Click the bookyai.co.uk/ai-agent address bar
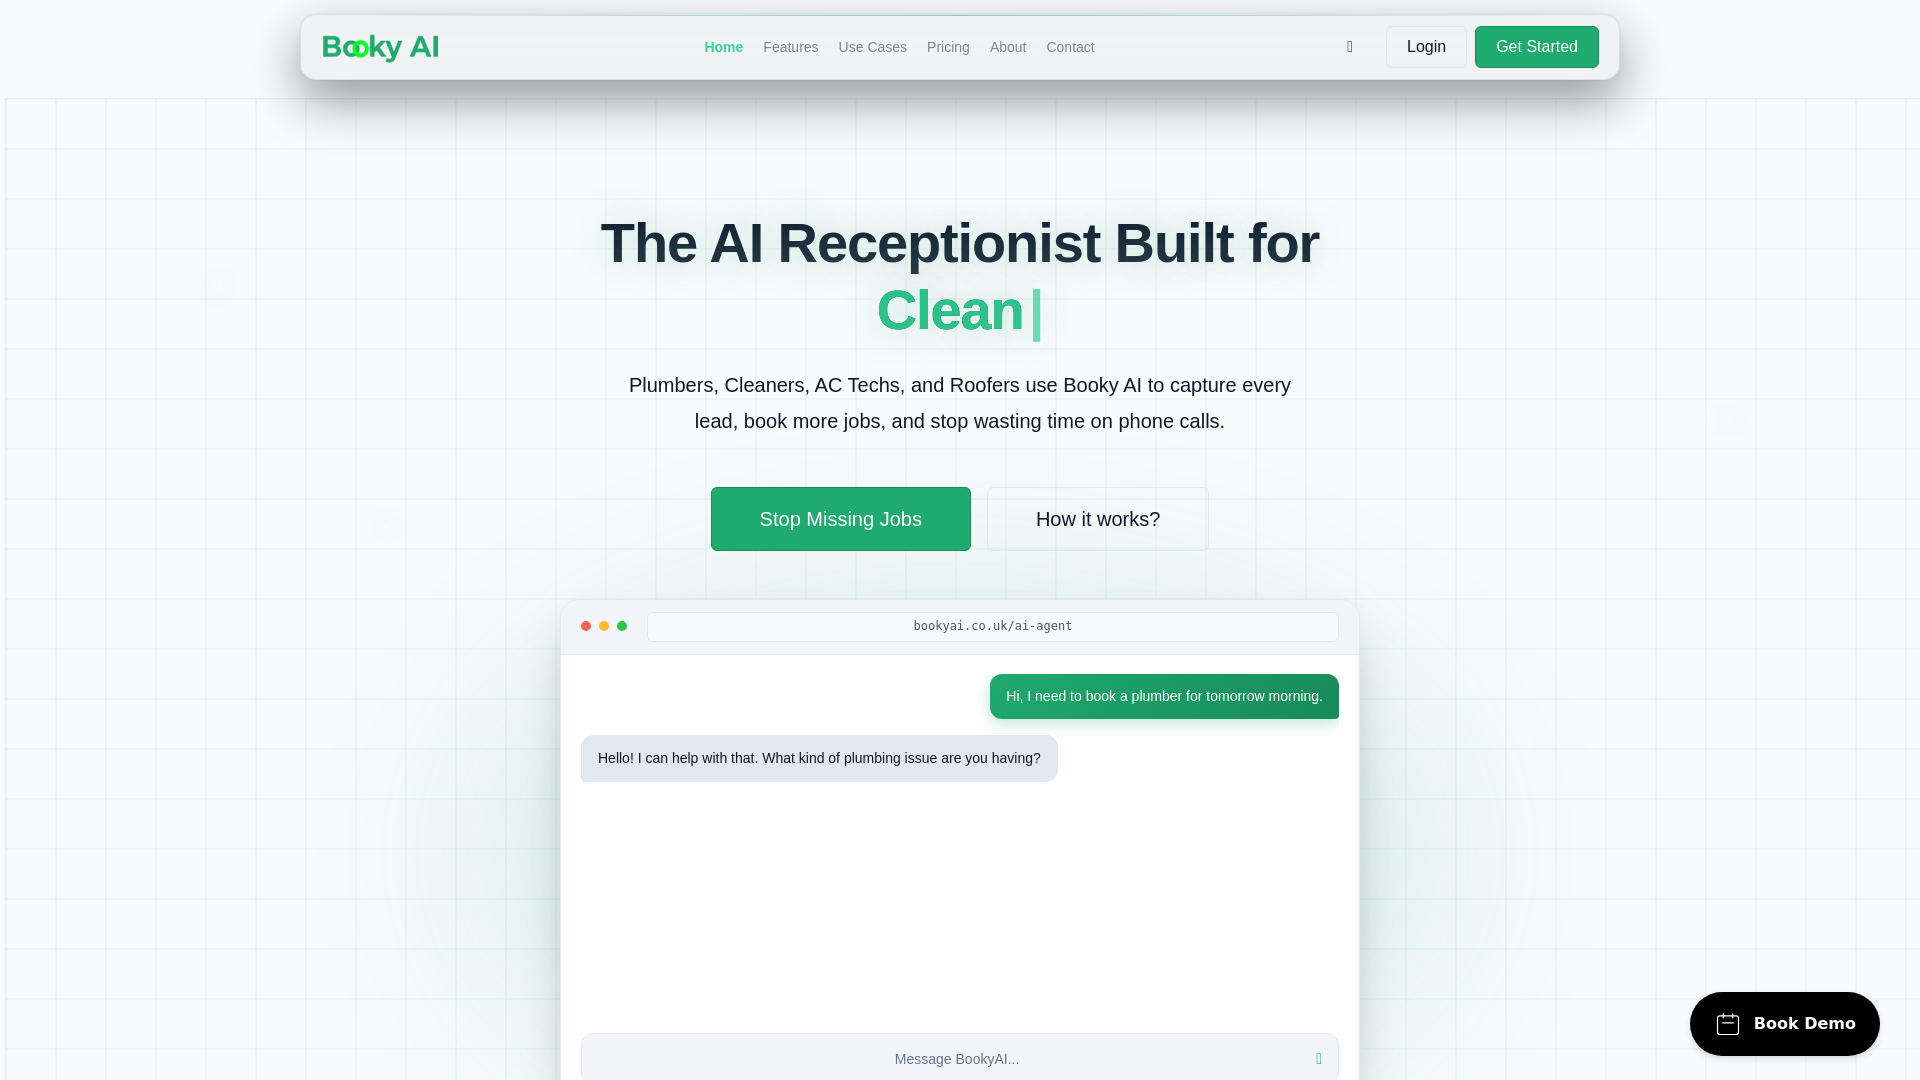1920x1080 pixels. pos(992,626)
